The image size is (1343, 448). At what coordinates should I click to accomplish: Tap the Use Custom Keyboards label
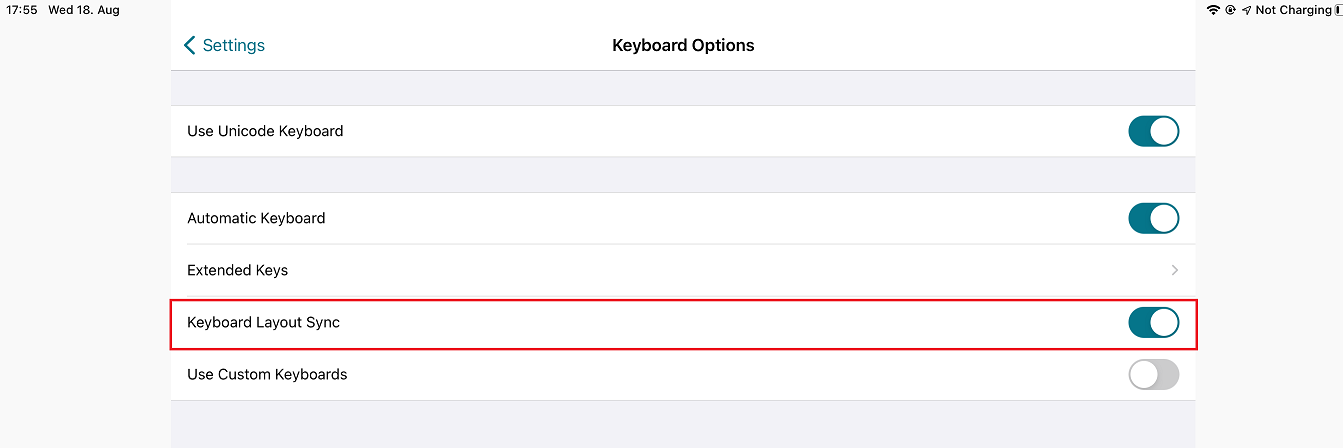(267, 375)
